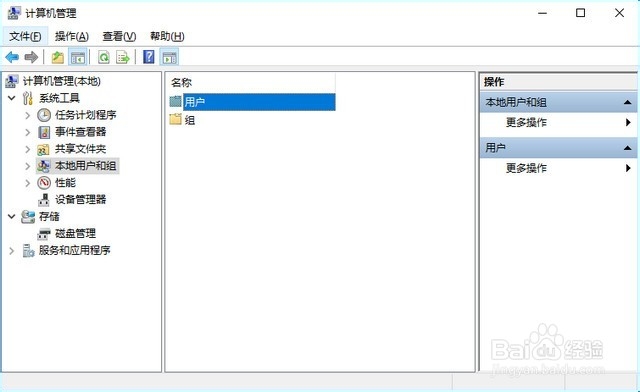
Task: Select 磁盘管理 in the tree
Action: click(x=76, y=234)
